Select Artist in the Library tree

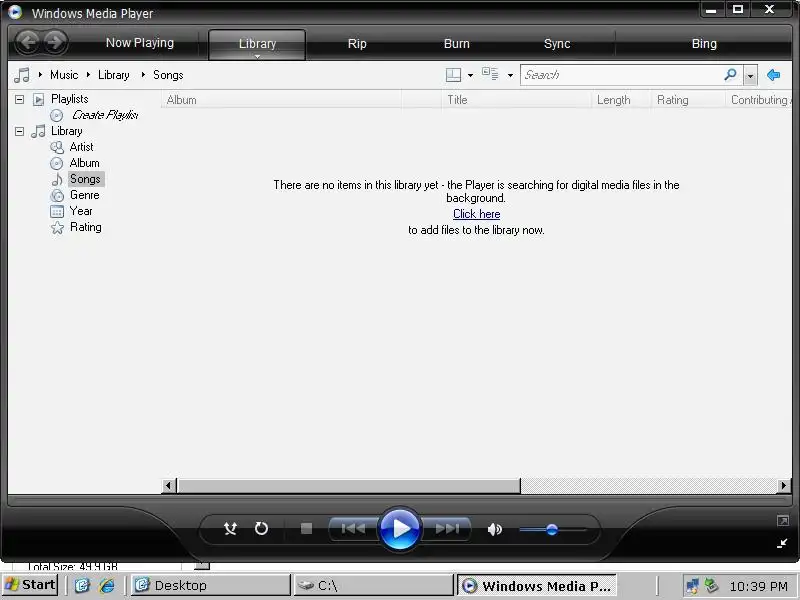(x=82, y=147)
